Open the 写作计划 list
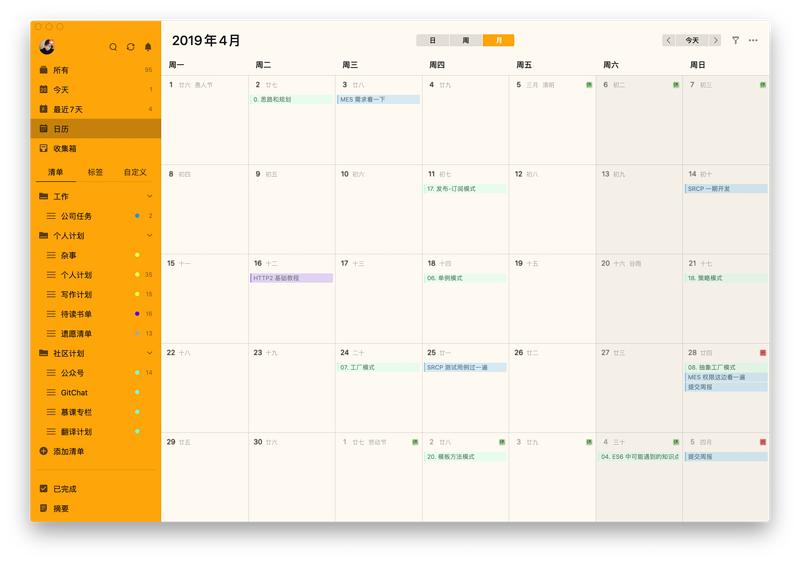Viewport: 800px width, 562px height. pos(96,294)
